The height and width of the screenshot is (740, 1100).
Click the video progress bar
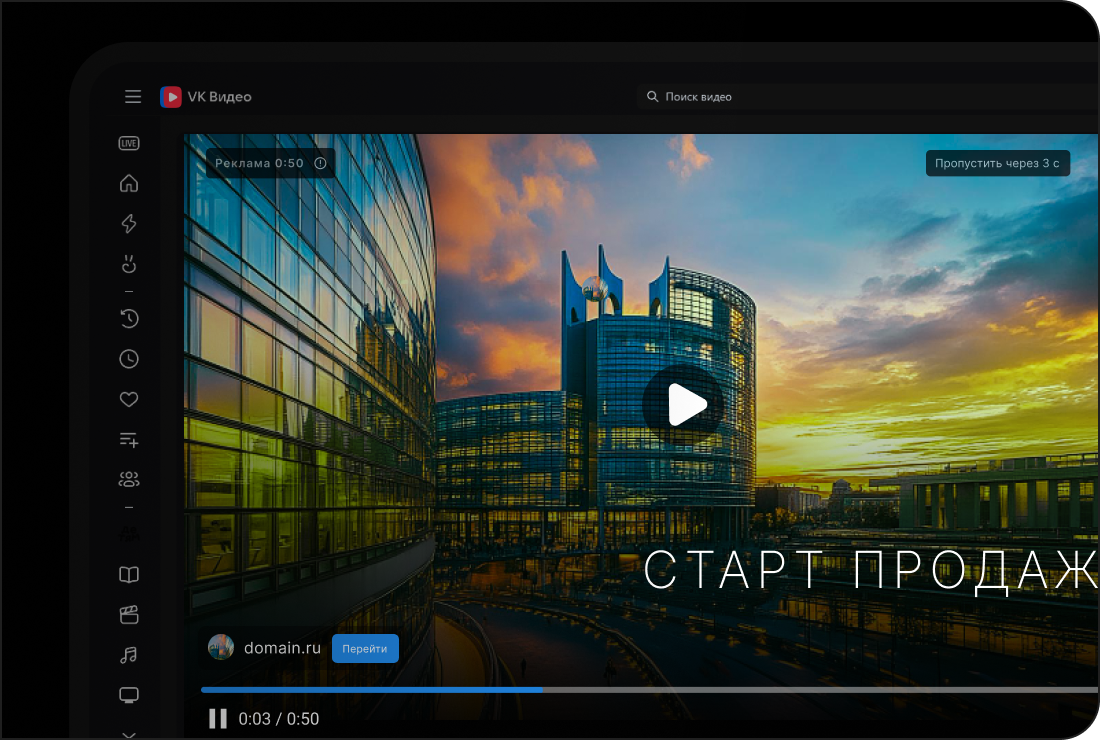tap(650, 690)
